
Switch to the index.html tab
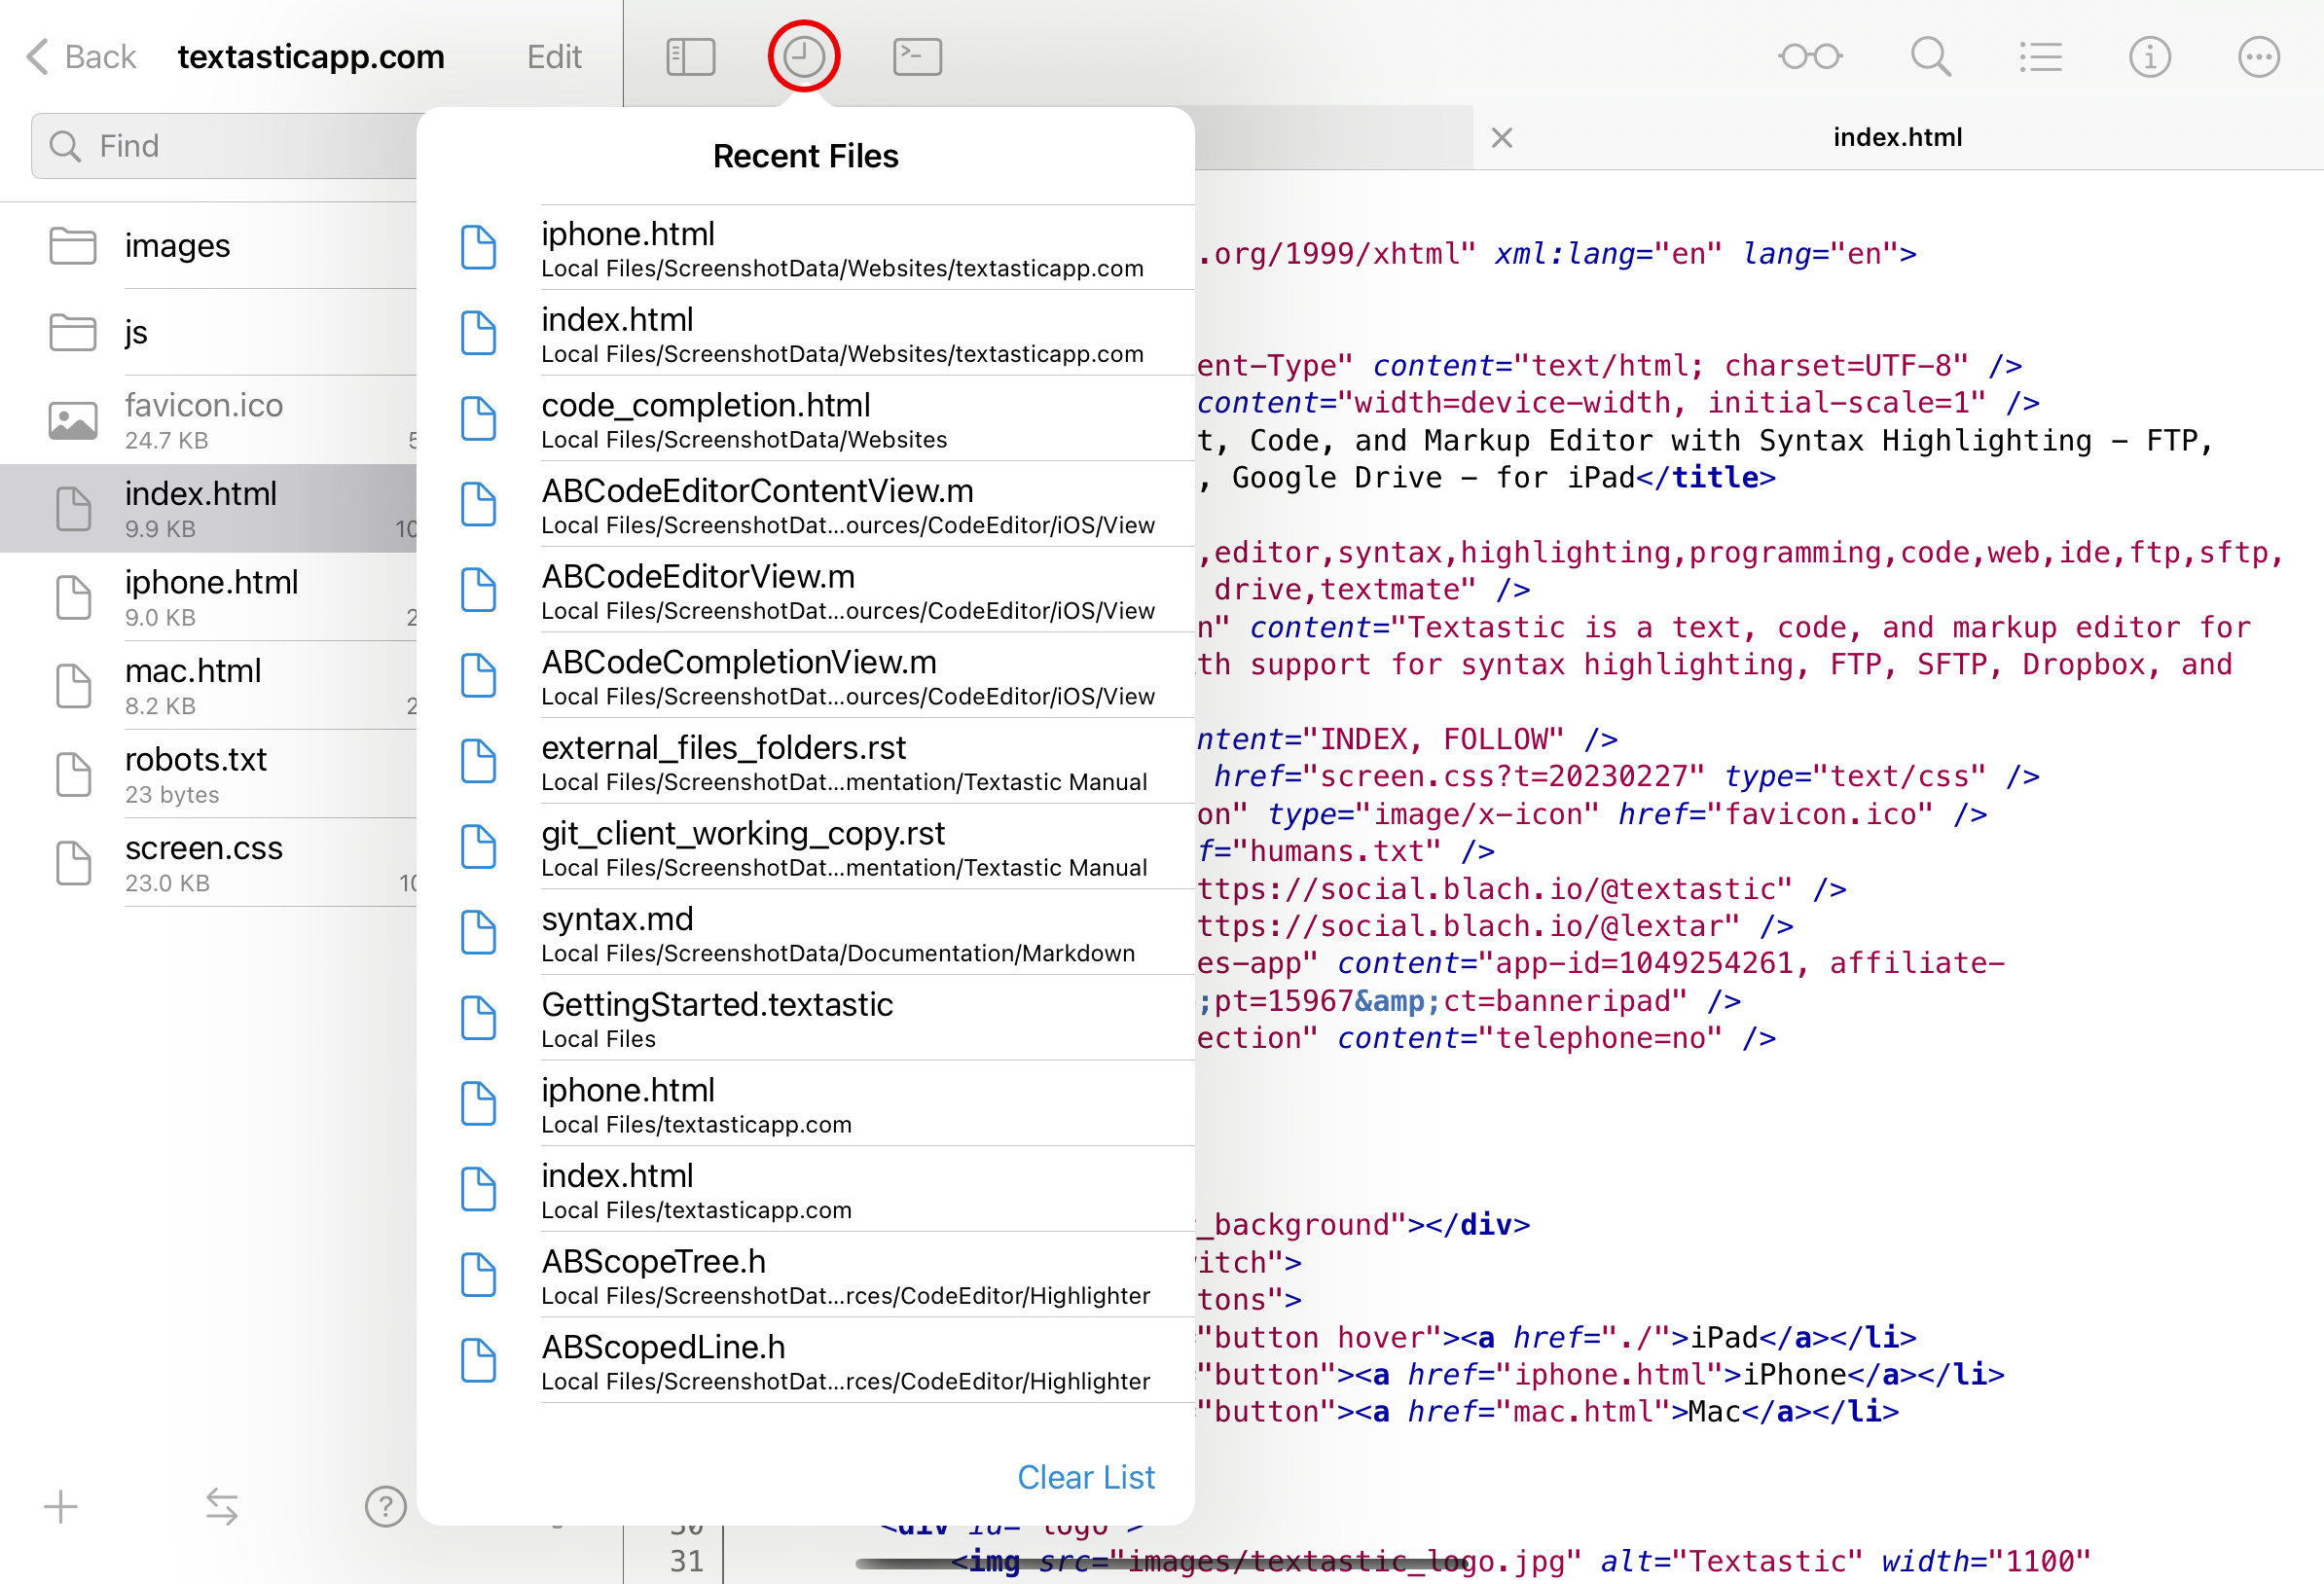tap(1897, 137)
